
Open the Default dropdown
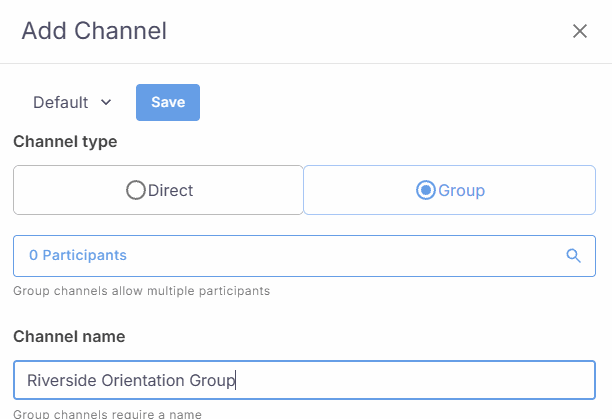click(72, 103)
